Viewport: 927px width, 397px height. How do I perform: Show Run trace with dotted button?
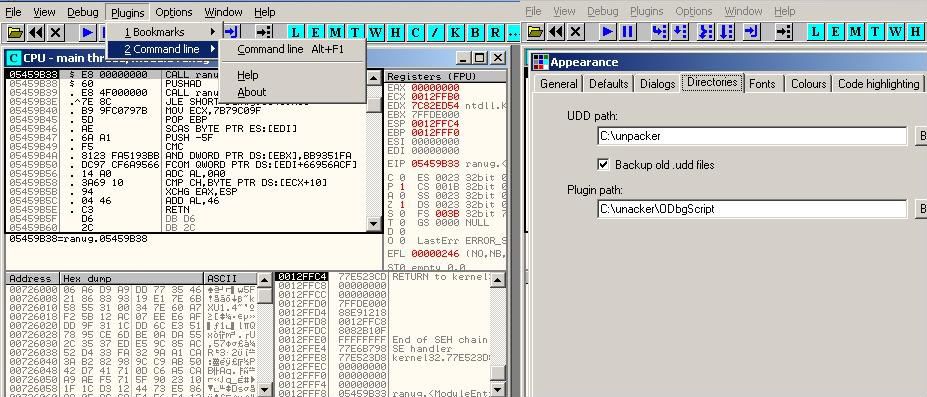[x=513, y=32]
